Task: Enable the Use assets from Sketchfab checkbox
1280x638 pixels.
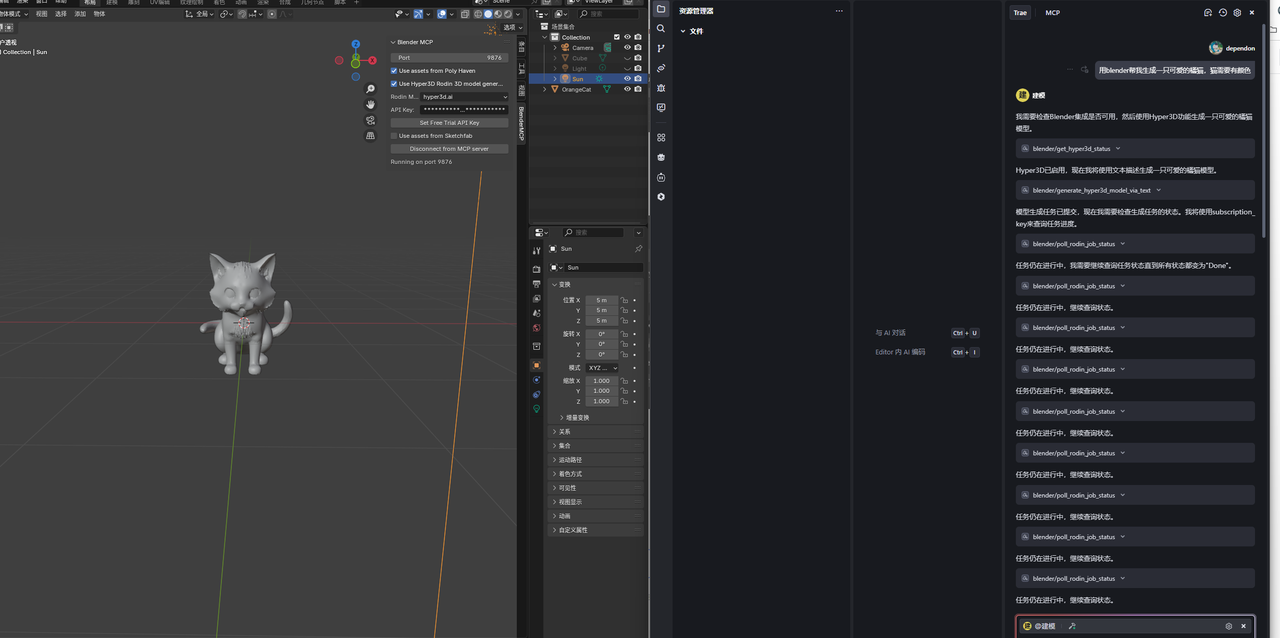Action: (x=394, y=136)
